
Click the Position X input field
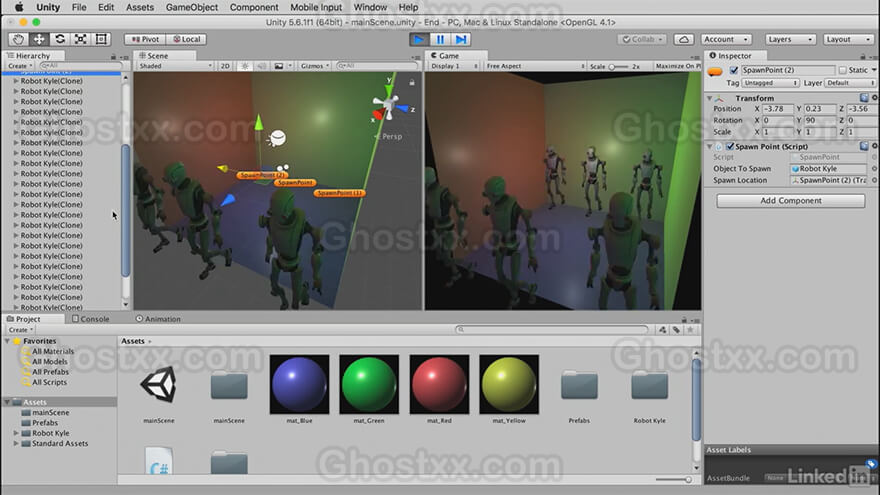point(777,109)
